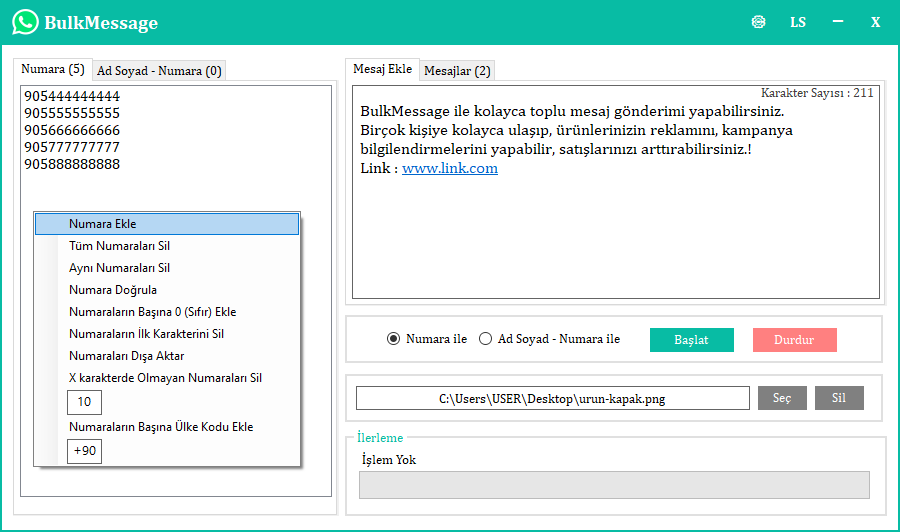Open the Mesajlar (2) tab
Image resolution: width=900 pixels, height=532 pixels.
[457, 71]
